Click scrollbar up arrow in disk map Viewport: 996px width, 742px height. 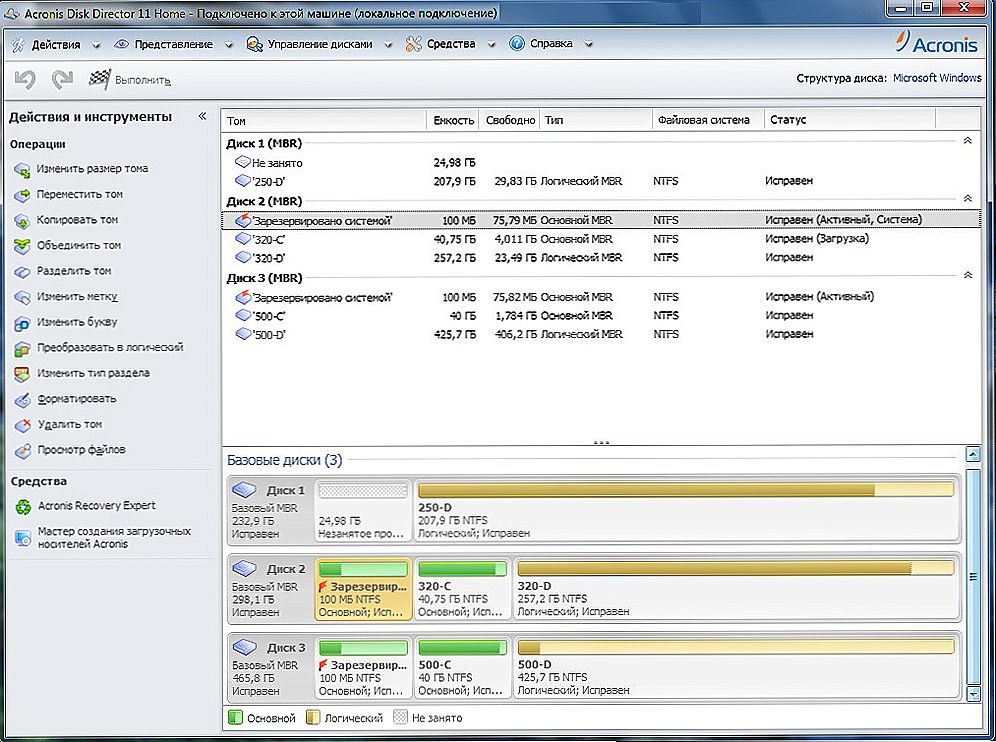click(x=972, y=454)
